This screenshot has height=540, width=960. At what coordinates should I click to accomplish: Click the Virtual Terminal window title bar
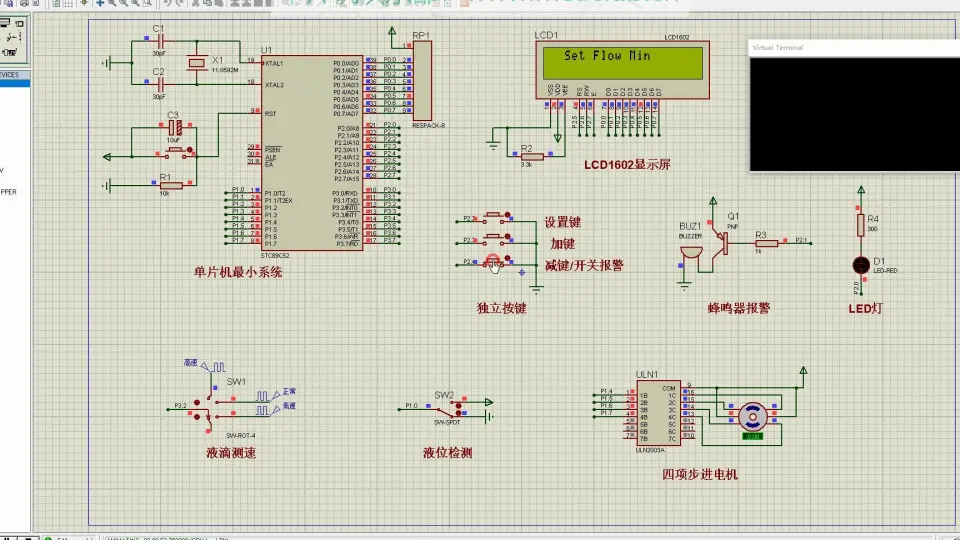[854, 48]
